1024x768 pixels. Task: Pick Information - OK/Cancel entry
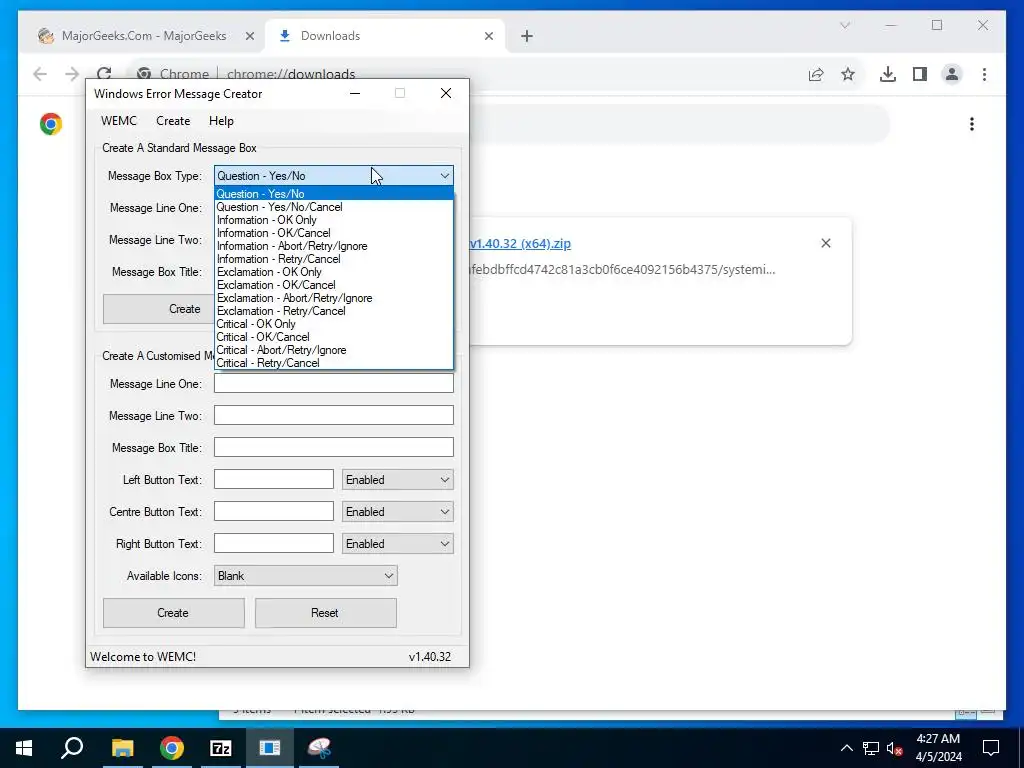pos(334,233)
